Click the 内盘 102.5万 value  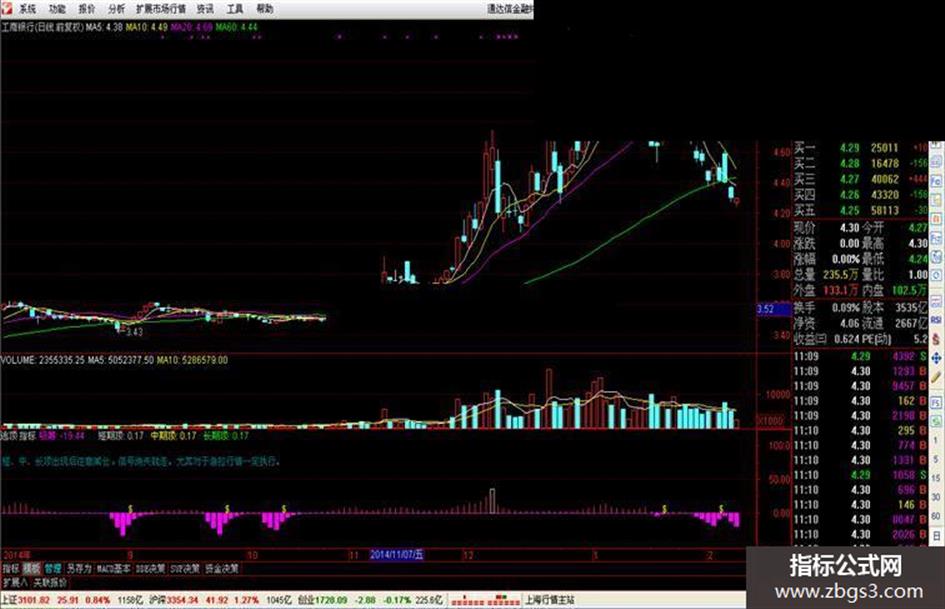tap(909, 290)
